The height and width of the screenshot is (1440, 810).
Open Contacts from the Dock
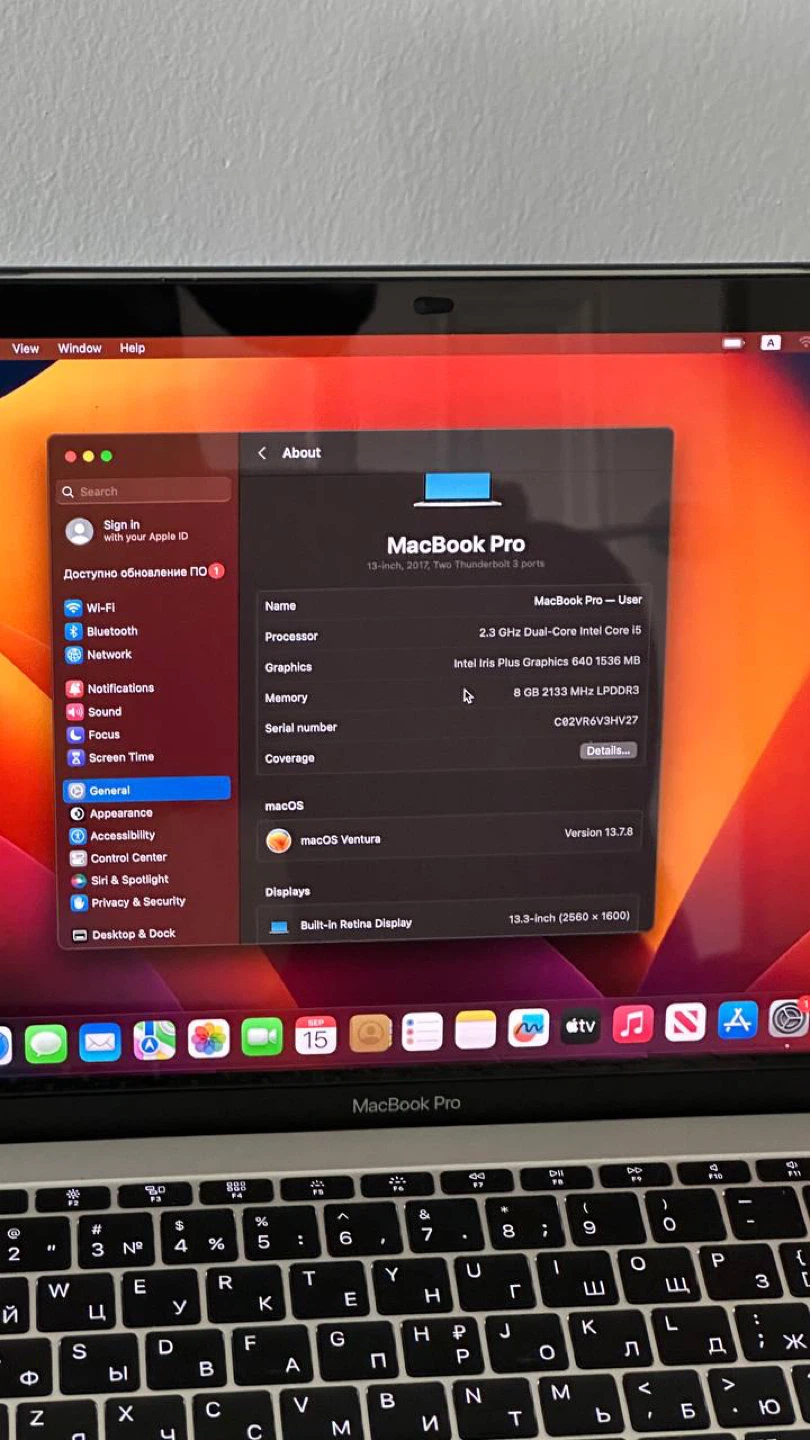(370, 1033)
